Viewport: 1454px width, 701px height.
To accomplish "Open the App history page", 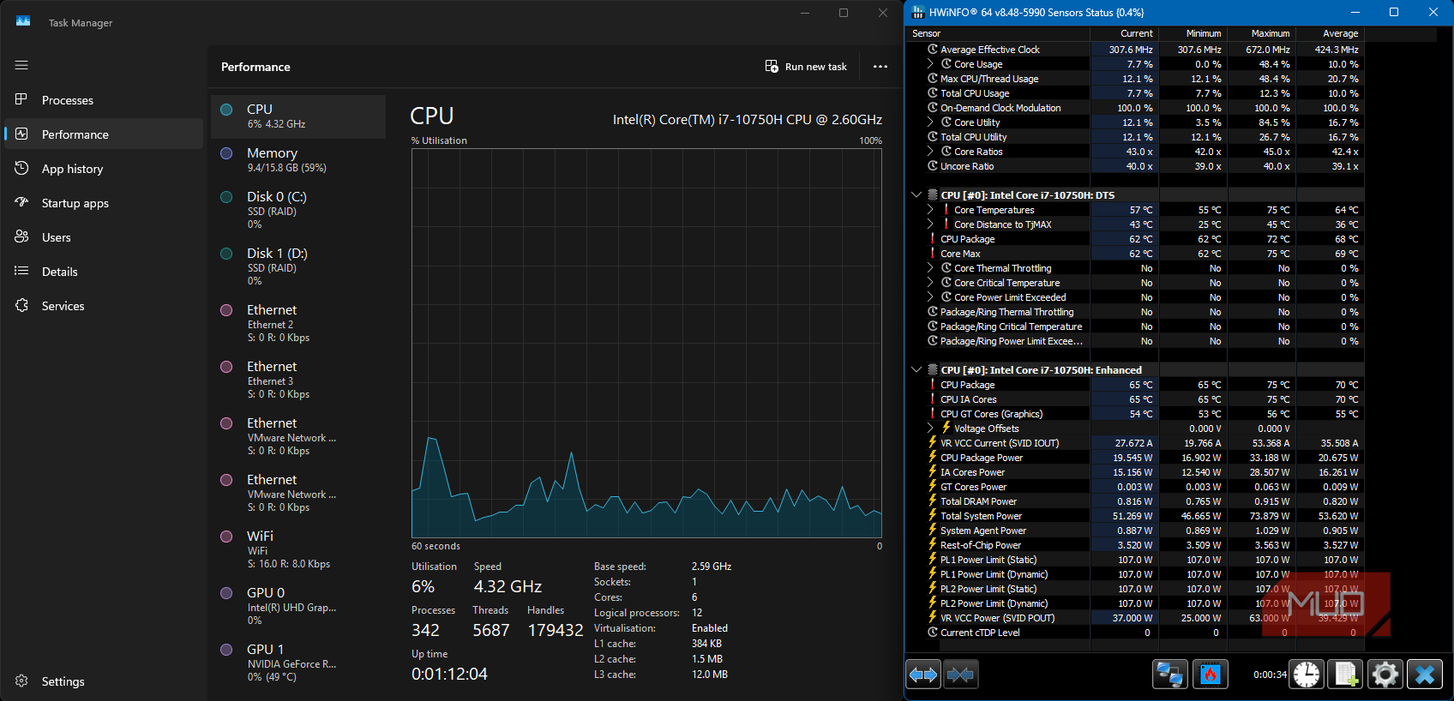I will 104,169.
